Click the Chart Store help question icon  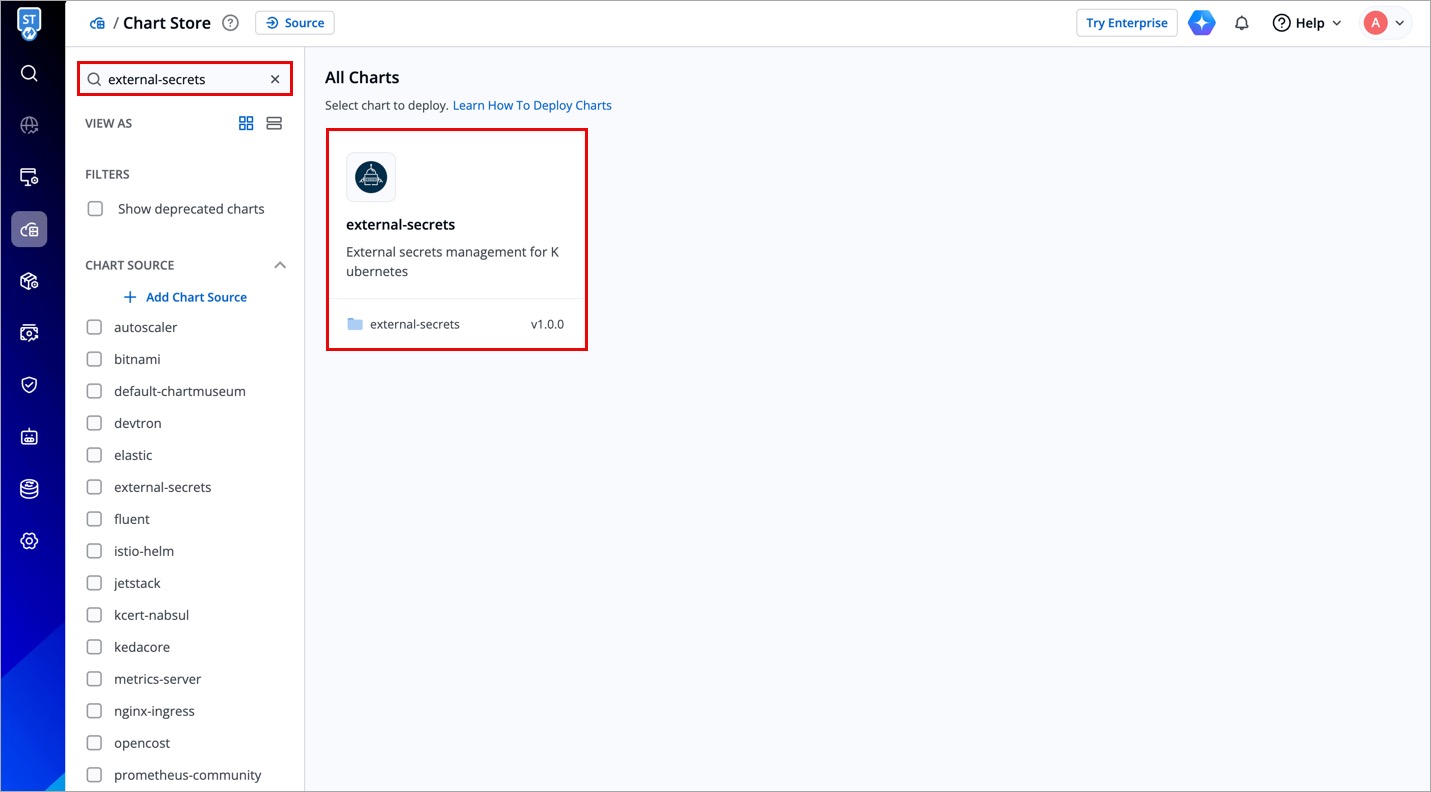[x=230, y=23]
